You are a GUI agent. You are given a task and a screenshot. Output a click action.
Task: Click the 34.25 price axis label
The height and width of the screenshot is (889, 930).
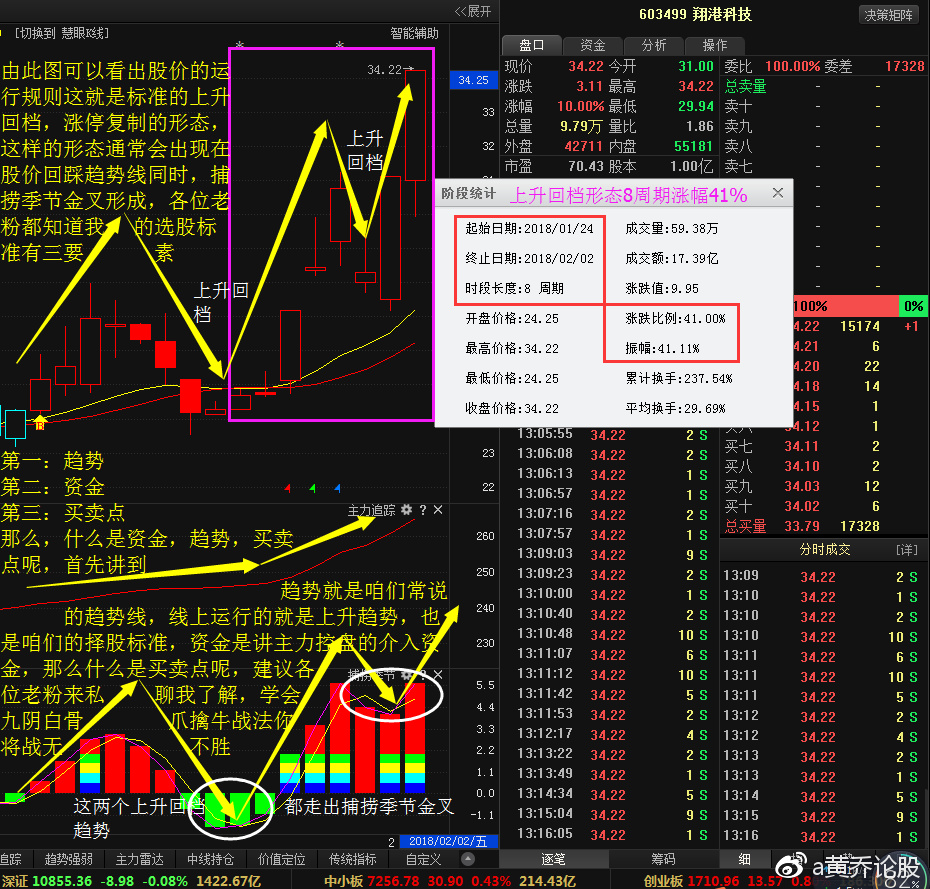point(473,80)
